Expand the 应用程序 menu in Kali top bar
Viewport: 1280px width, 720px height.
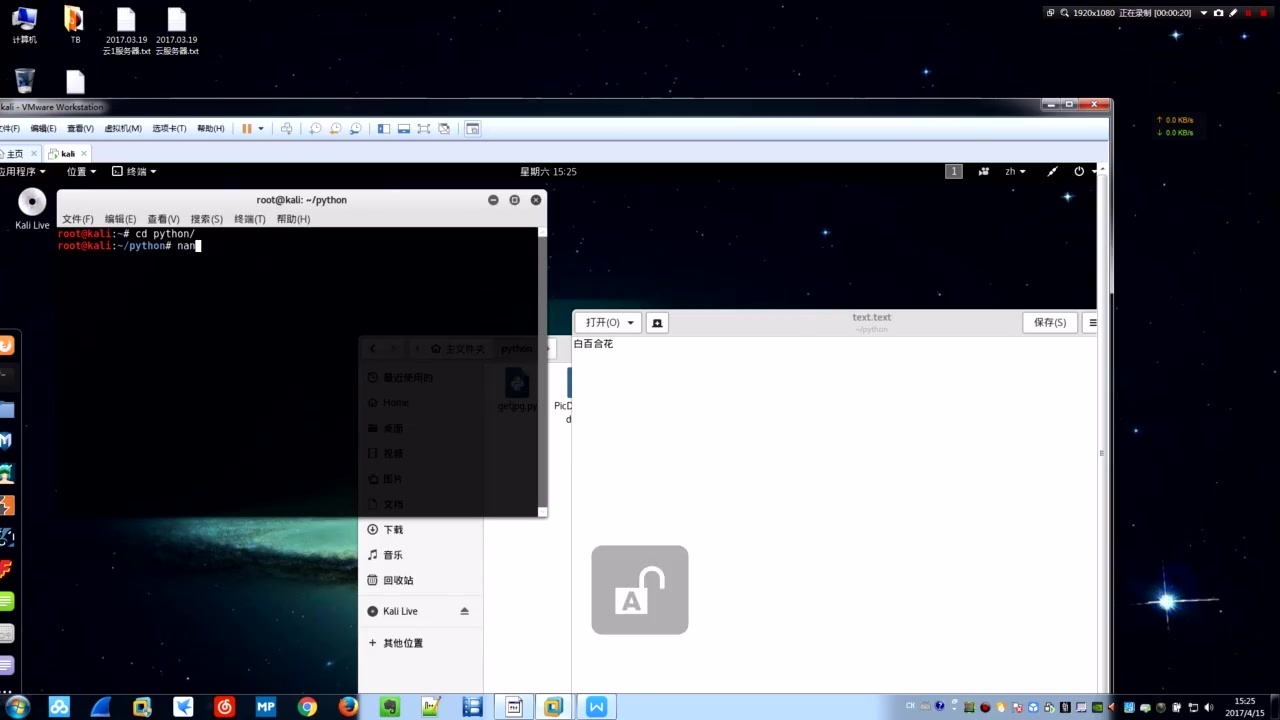point(22,171)
